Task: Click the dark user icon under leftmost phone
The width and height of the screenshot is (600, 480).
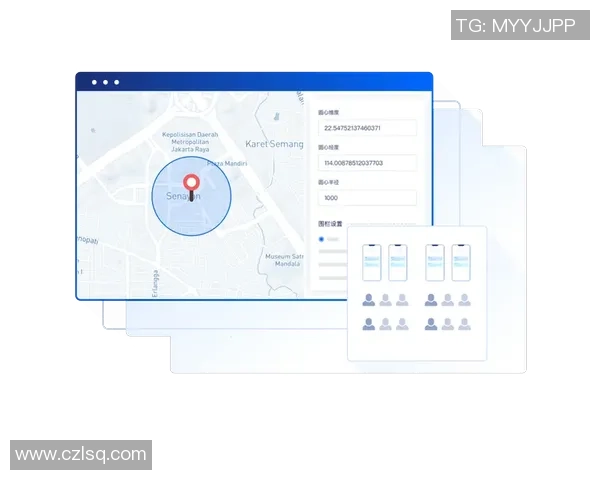Action: coord(369,299)
